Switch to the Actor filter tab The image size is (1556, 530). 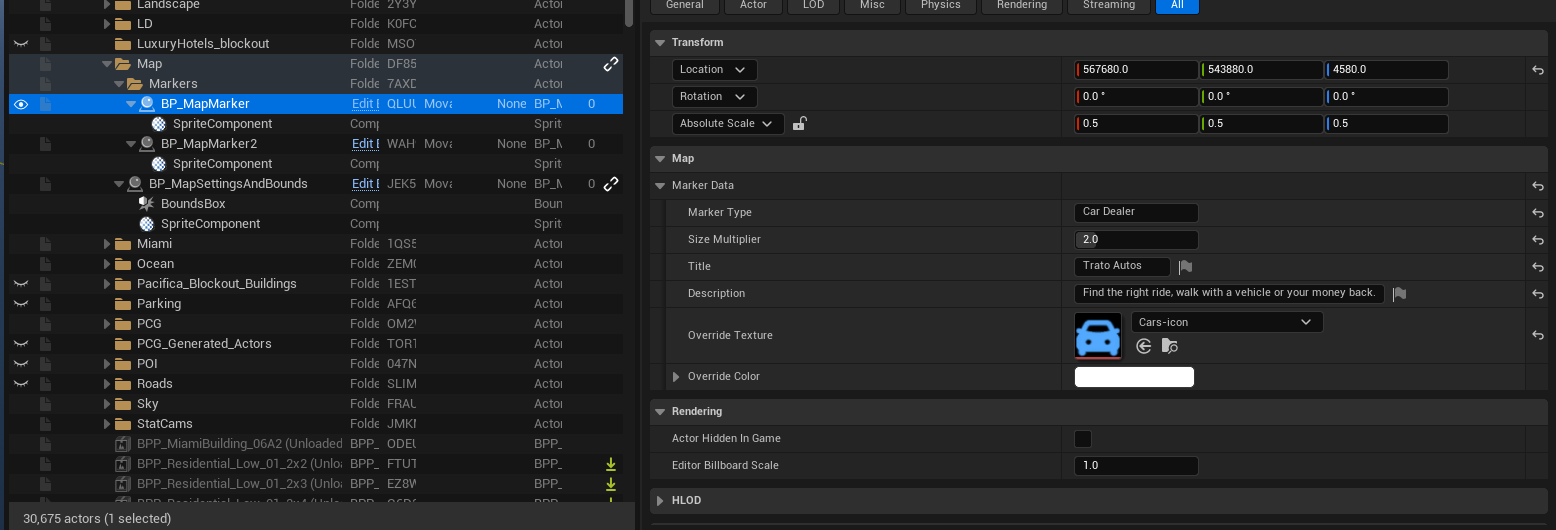coord(754,5)
